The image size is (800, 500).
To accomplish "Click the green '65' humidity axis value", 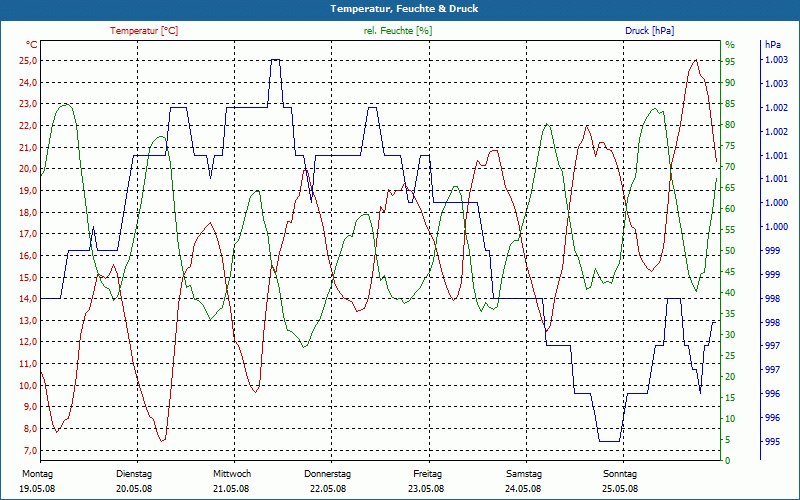I will pos(730,188).
